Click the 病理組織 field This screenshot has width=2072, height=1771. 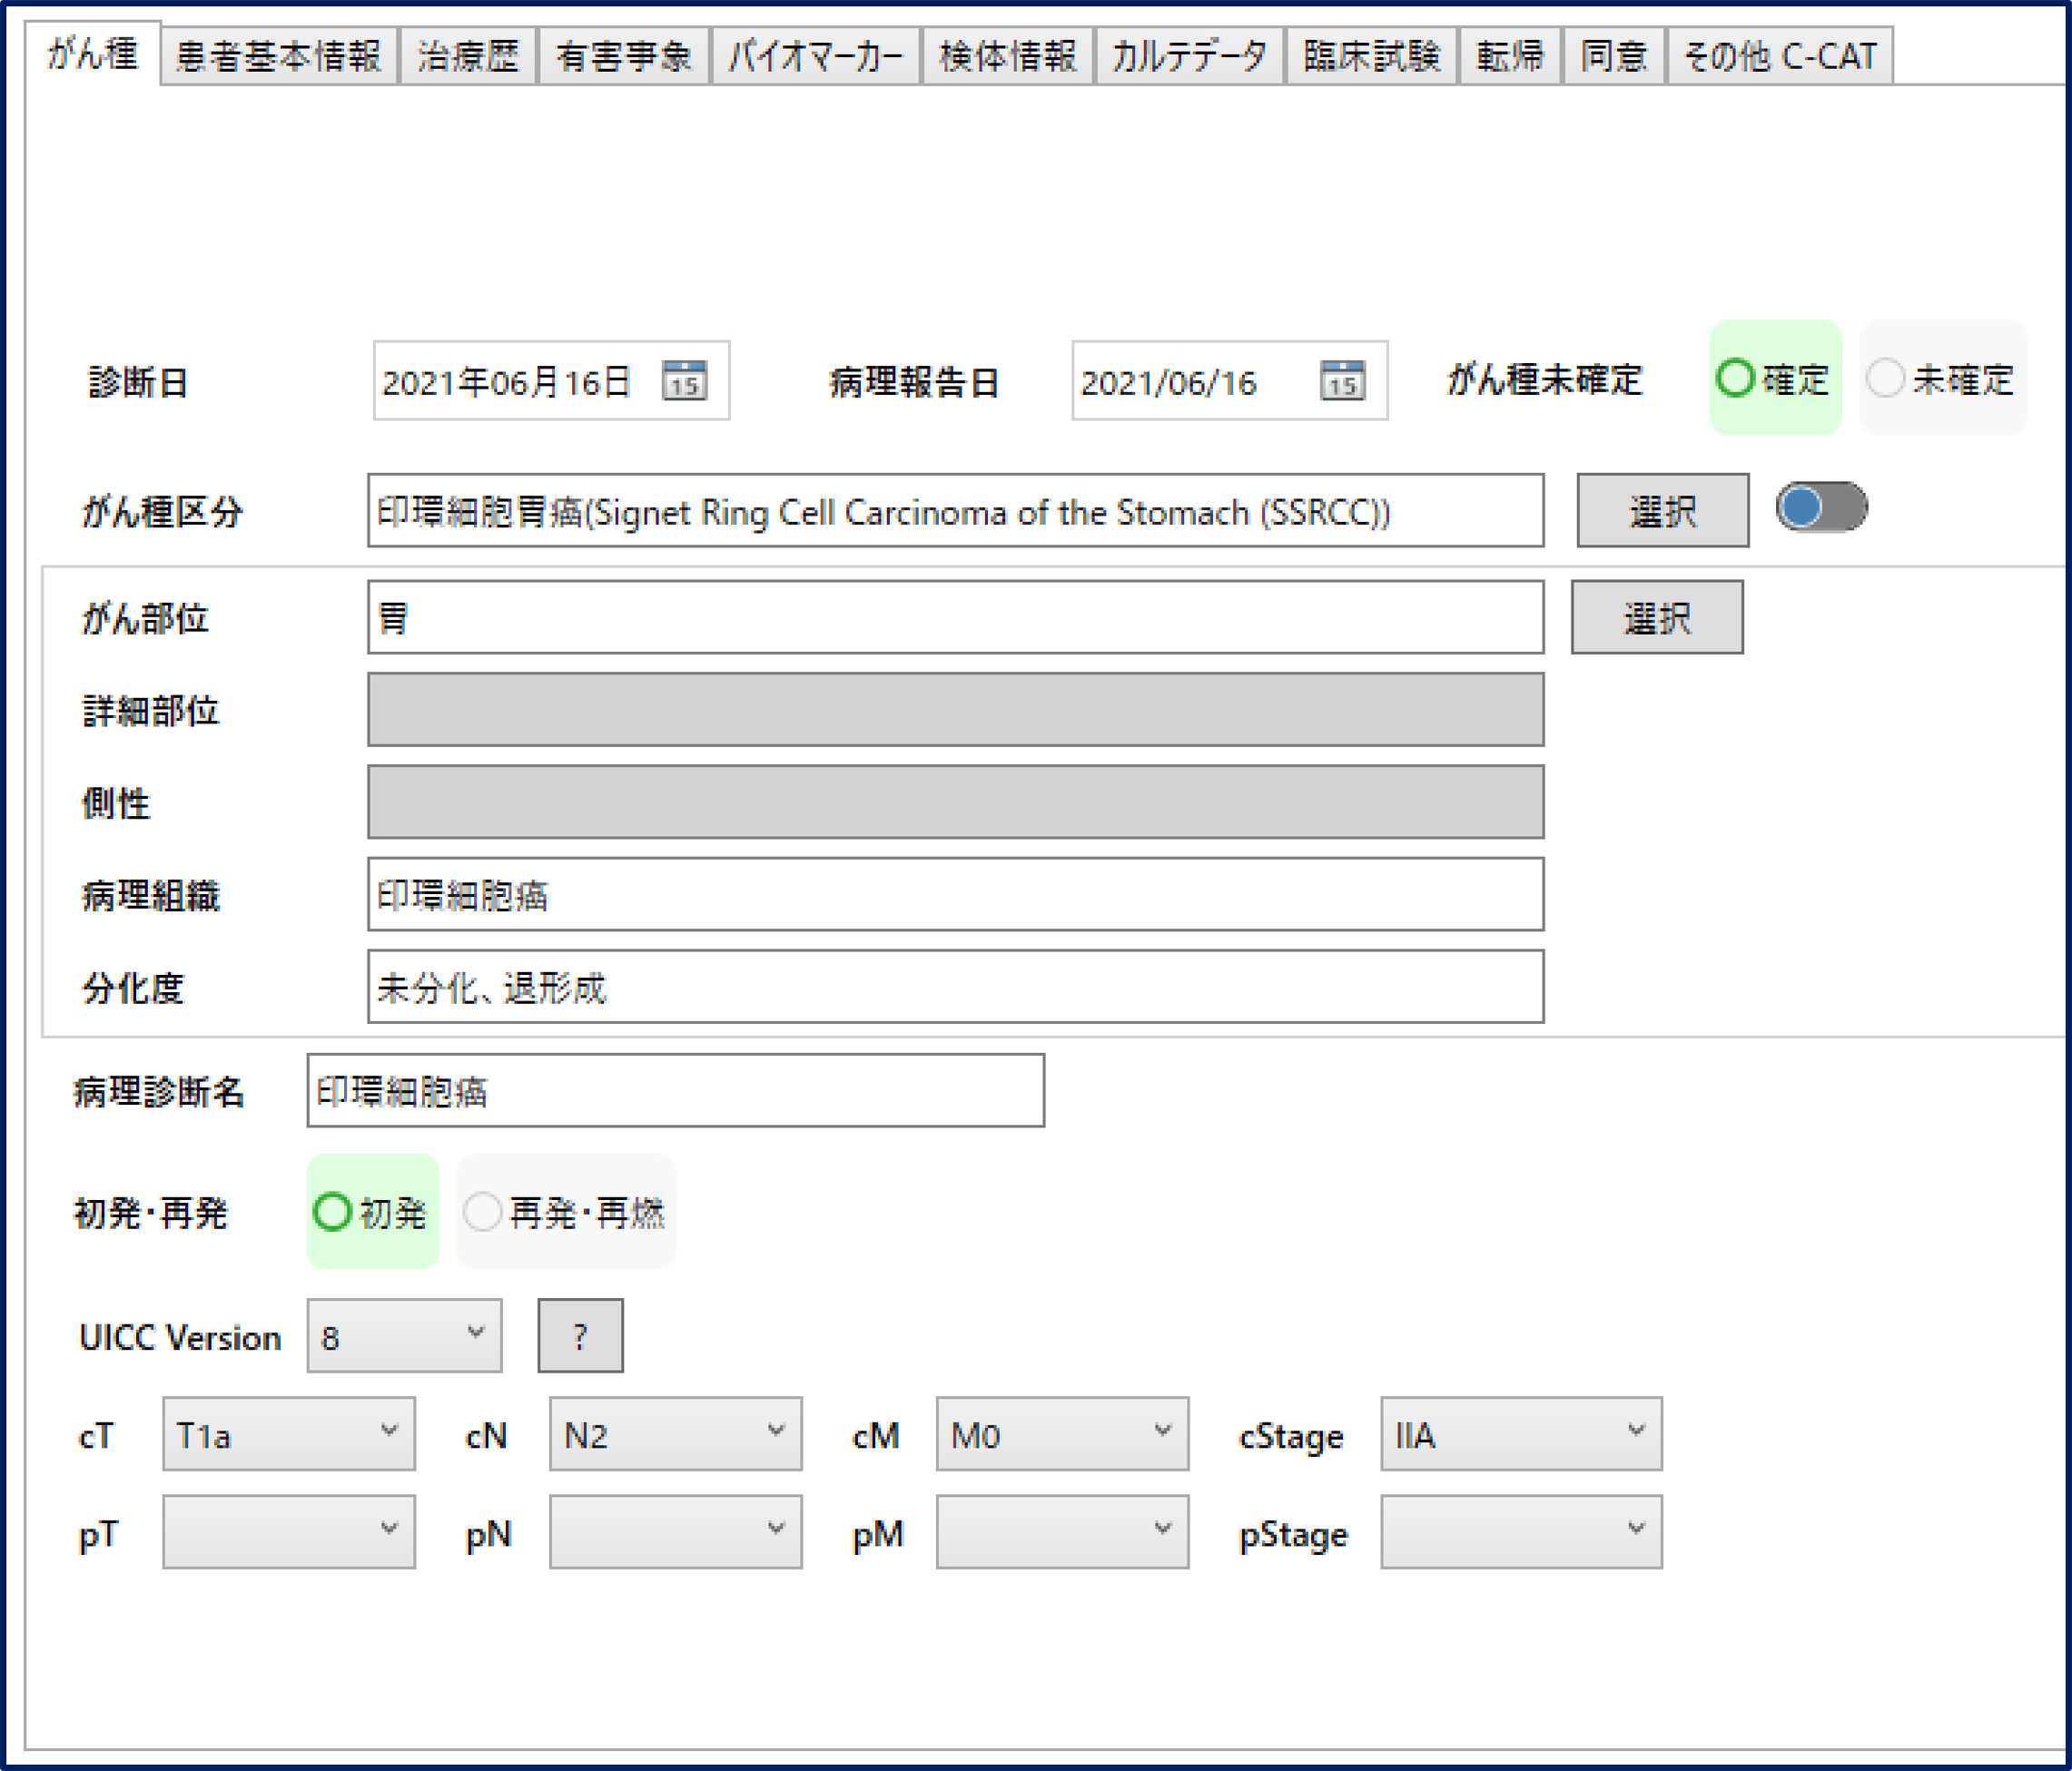(x=955, y=894)
